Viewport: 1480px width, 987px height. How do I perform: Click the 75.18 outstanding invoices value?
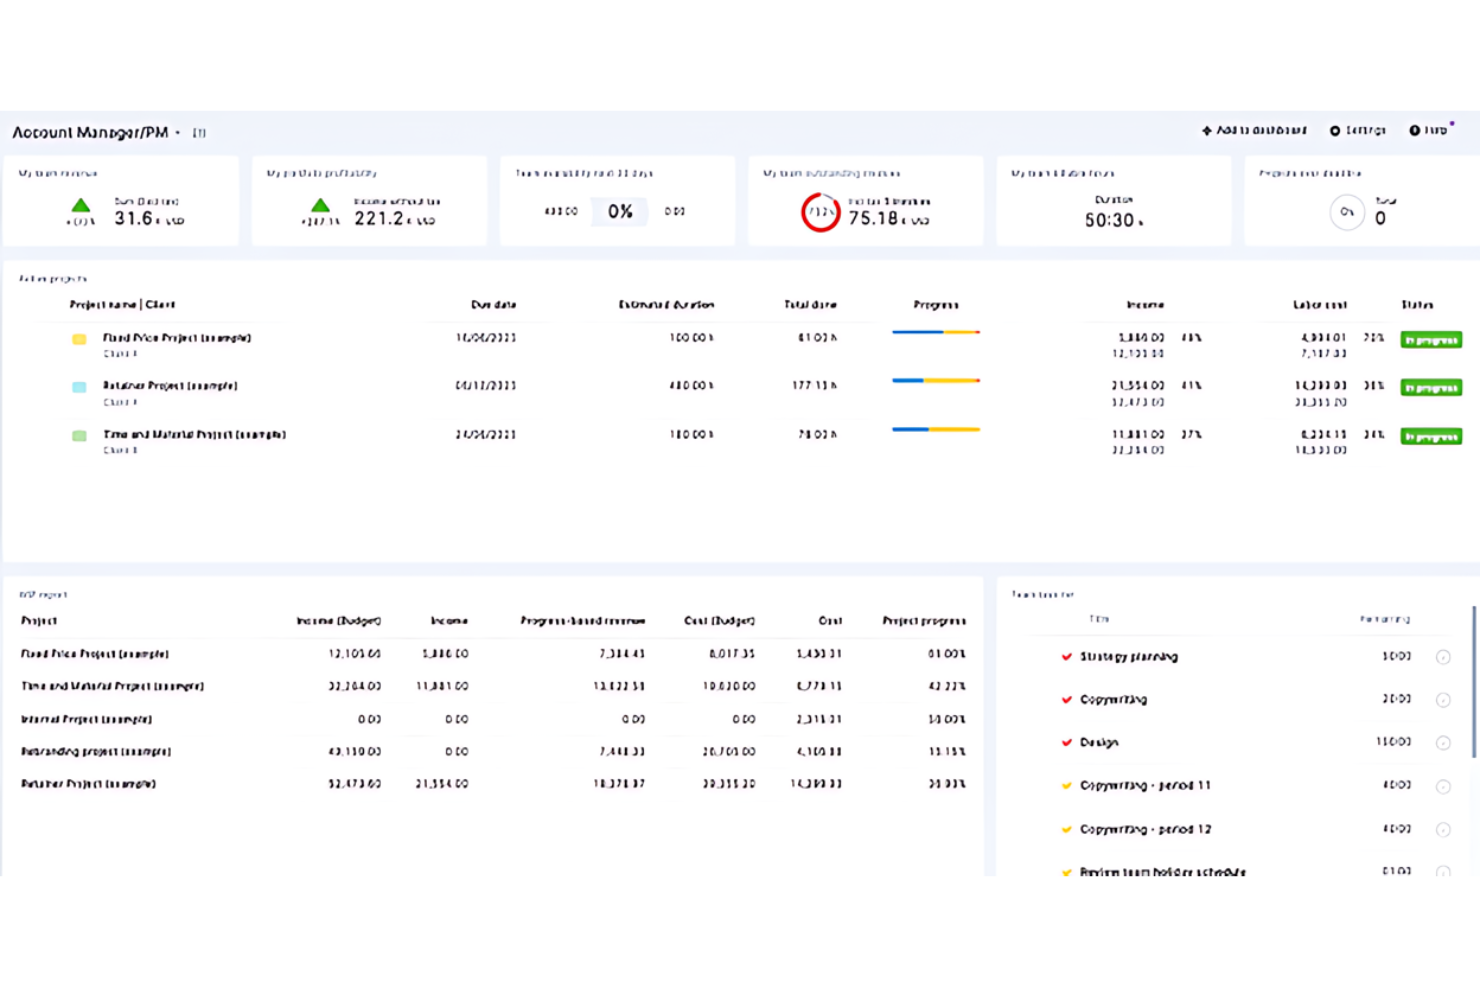point(873,218)
